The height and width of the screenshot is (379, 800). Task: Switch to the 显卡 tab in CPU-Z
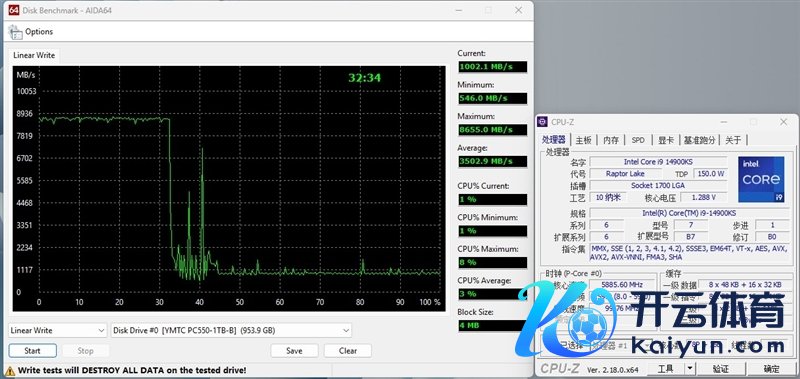[666, 140]
